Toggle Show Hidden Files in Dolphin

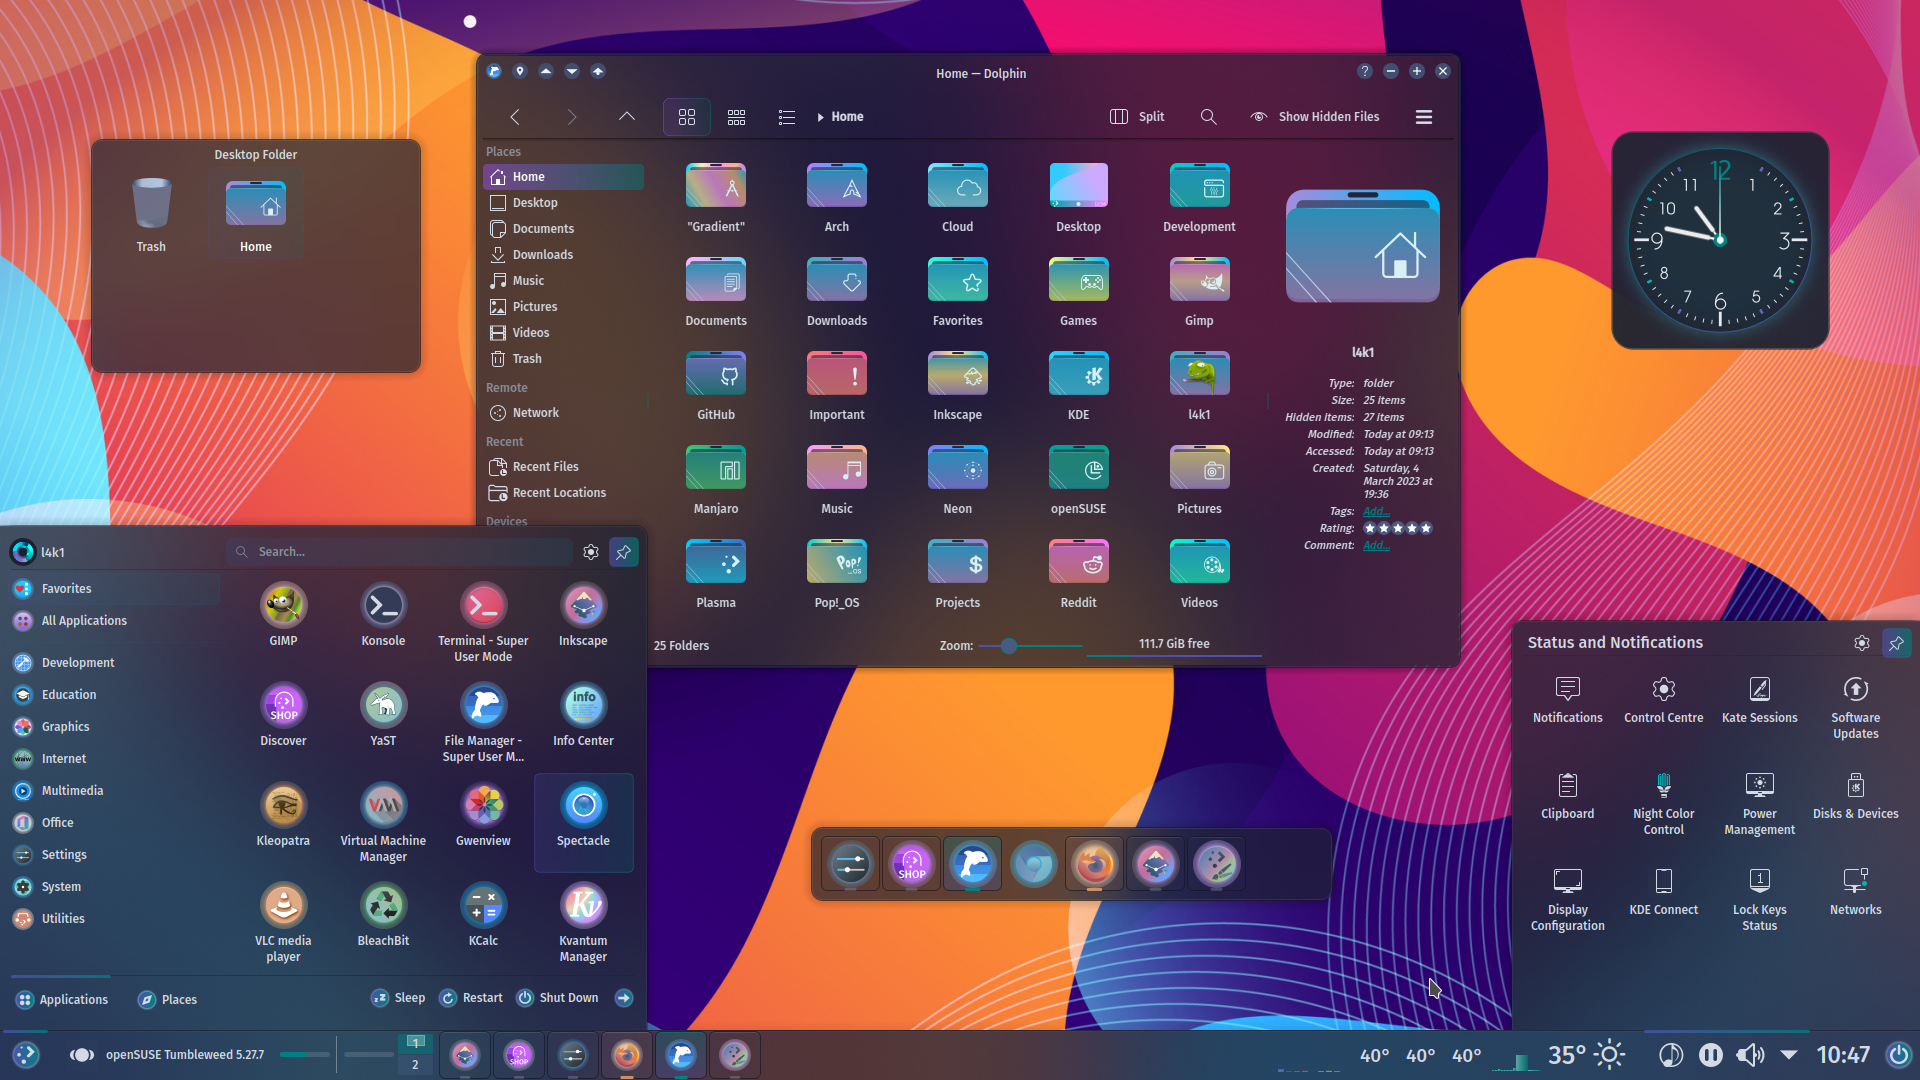[1315, 117]
